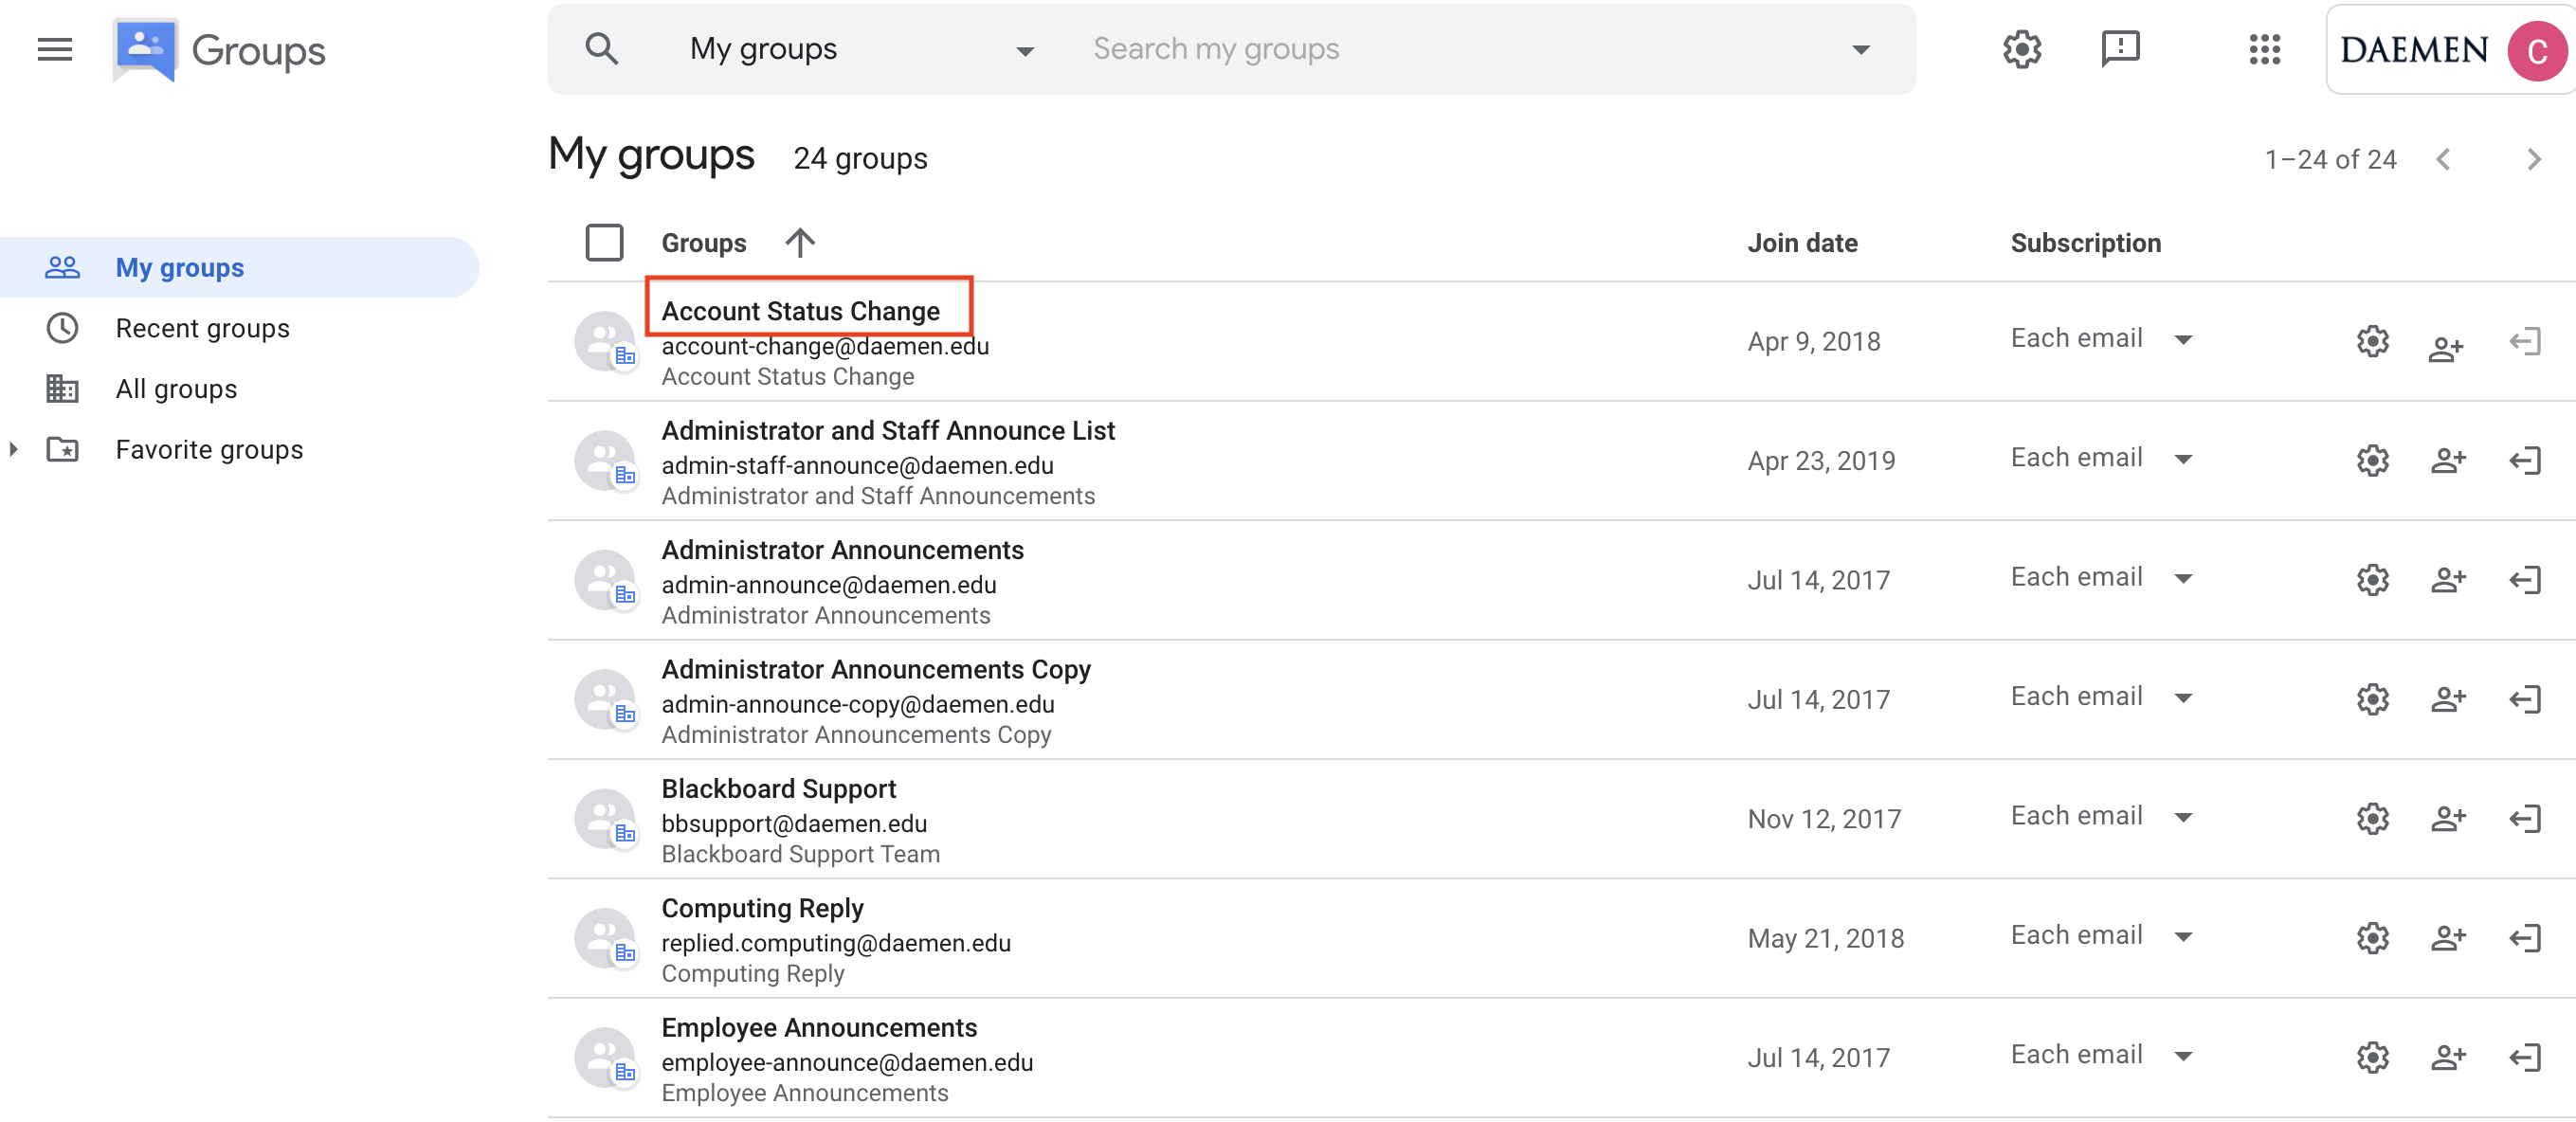Click the Account Status Change group link
Viewport: 2576px width, 1122px height.
pos(802,311)
